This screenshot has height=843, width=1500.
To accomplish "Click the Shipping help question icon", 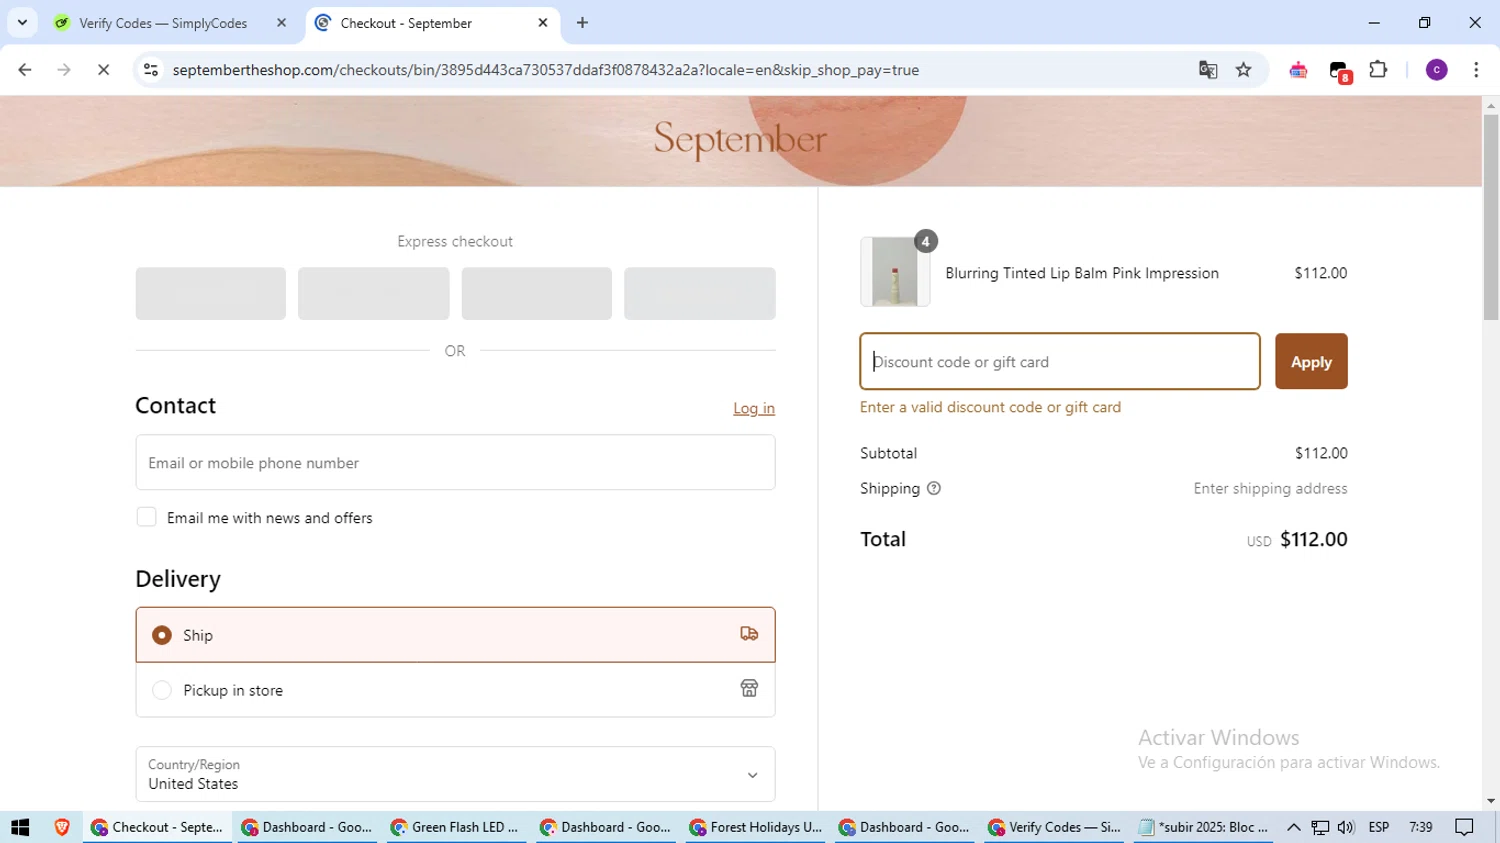I will coord(934,488).
